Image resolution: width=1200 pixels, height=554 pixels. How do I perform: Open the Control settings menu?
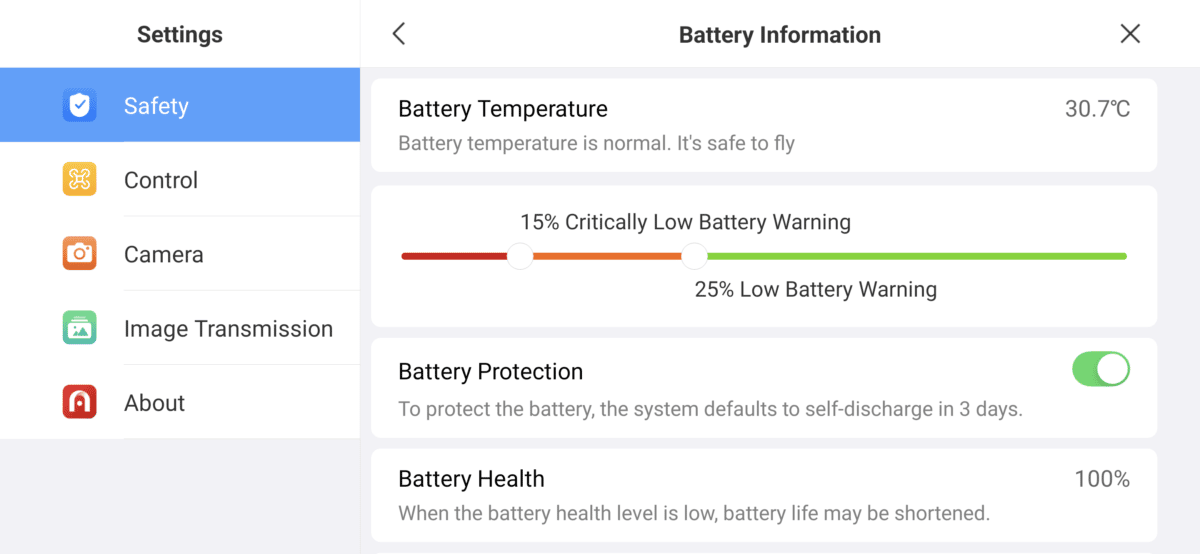pos(180,180)
